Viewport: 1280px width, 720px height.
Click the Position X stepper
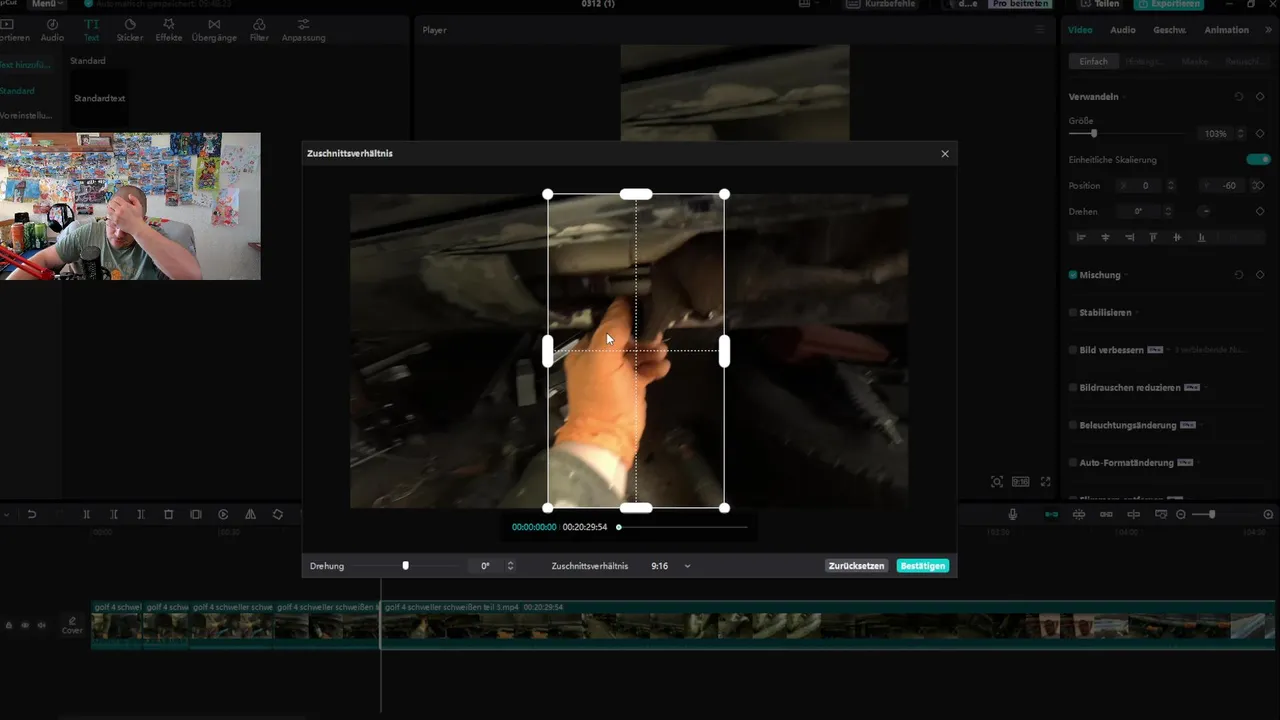(x=1171, y=185)
